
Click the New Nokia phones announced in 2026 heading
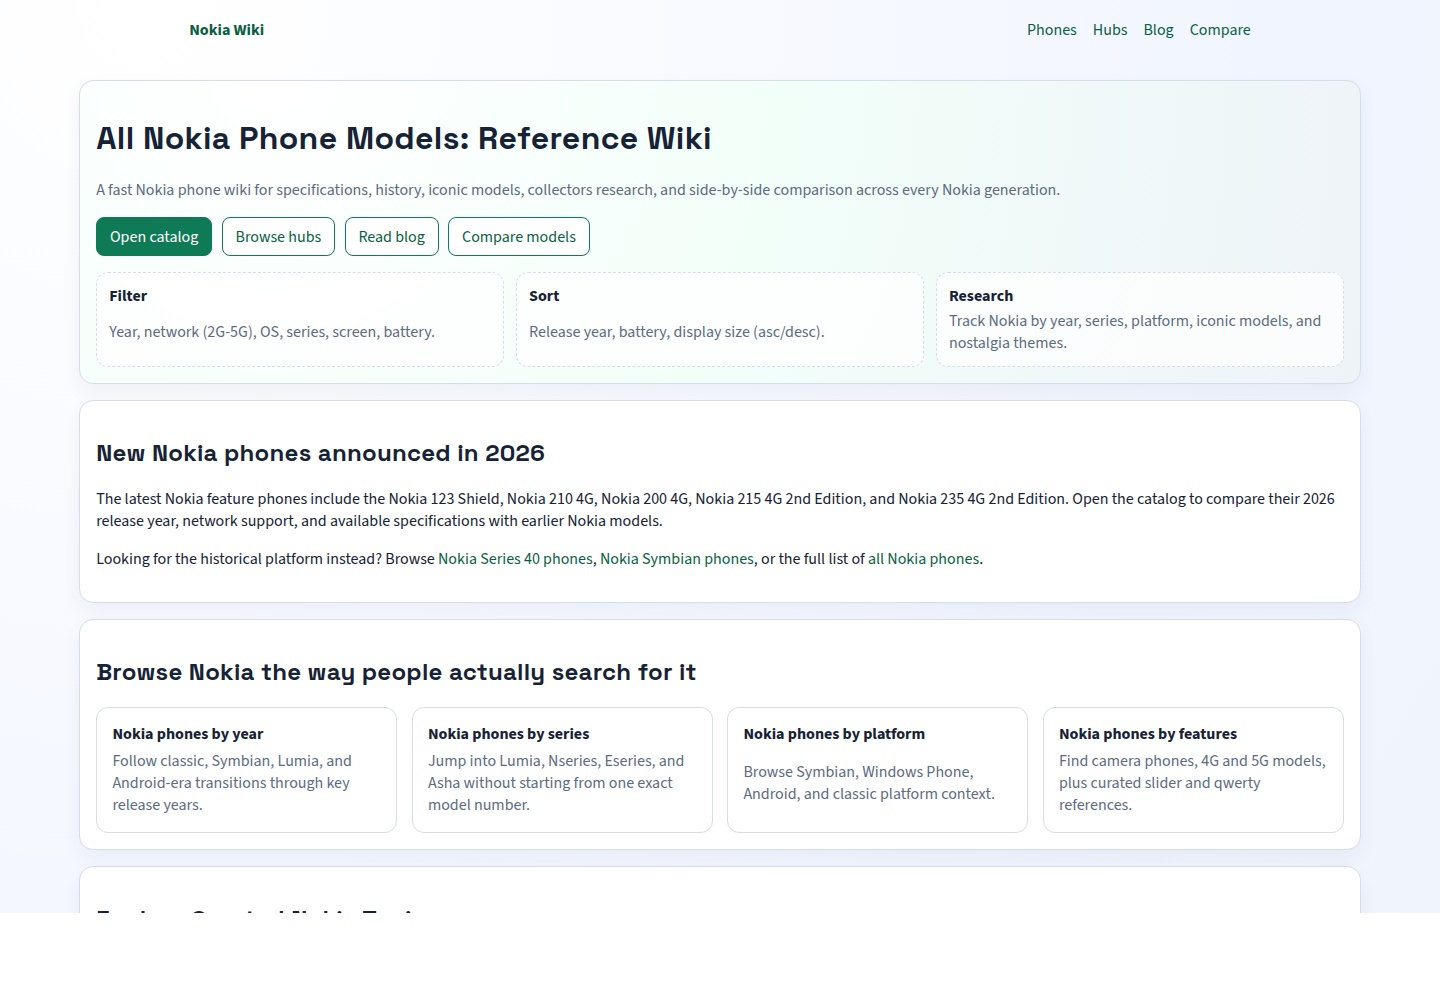point(320,453)
